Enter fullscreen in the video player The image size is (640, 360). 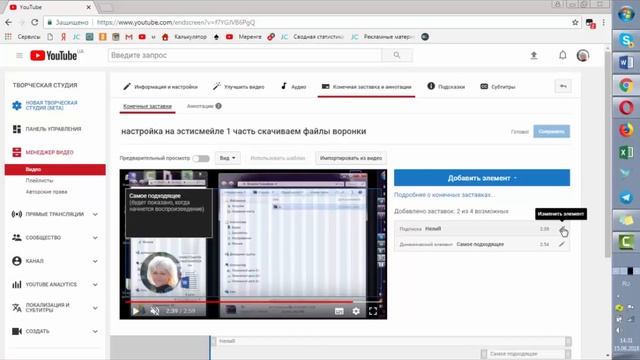[373, 311]
